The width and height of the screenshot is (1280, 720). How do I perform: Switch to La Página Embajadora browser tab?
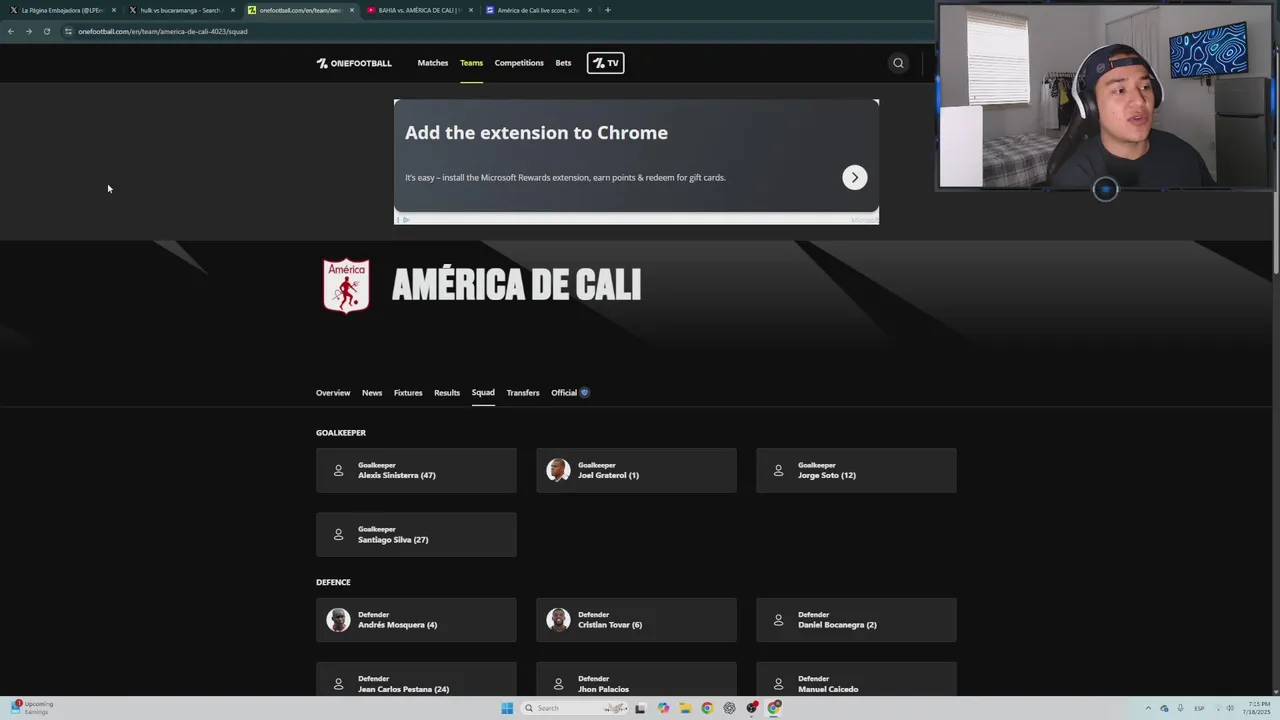[x=62, y=10]
